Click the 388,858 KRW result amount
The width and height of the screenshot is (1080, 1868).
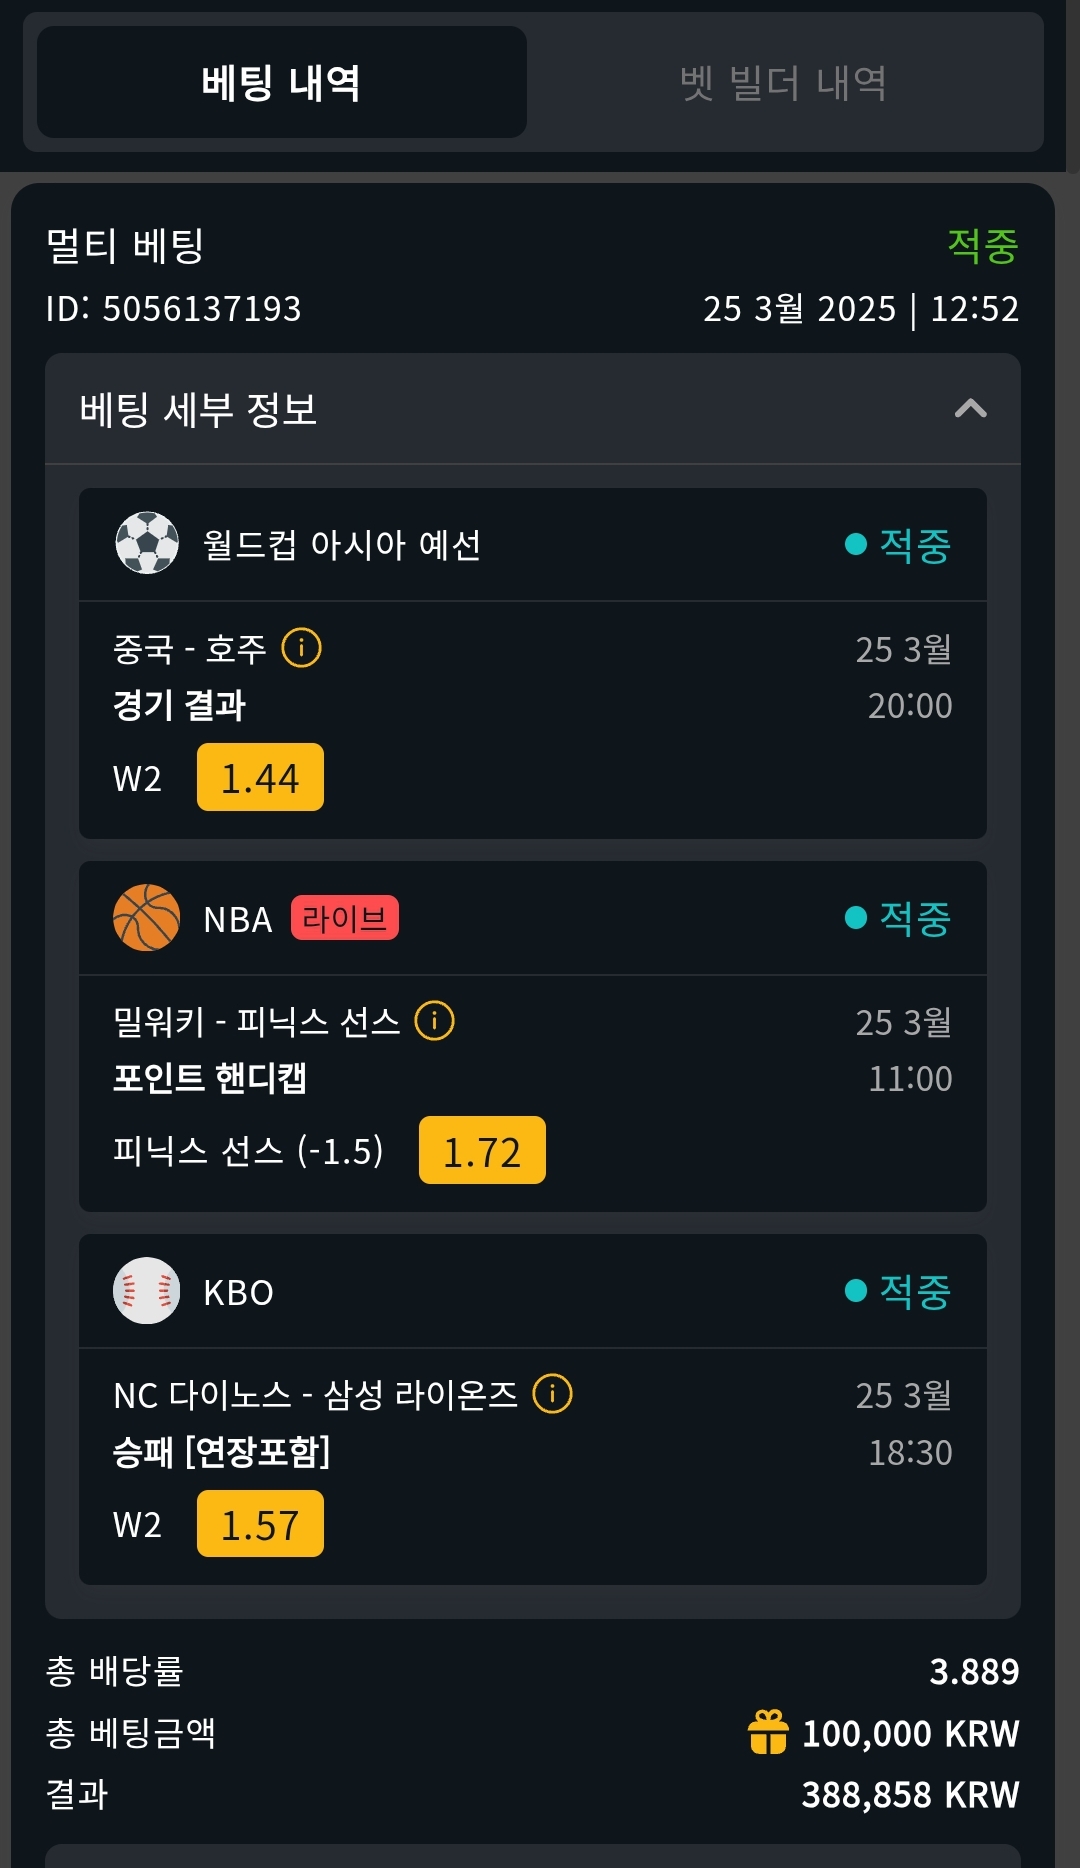pyautogui.click(x=910, y=1795)
